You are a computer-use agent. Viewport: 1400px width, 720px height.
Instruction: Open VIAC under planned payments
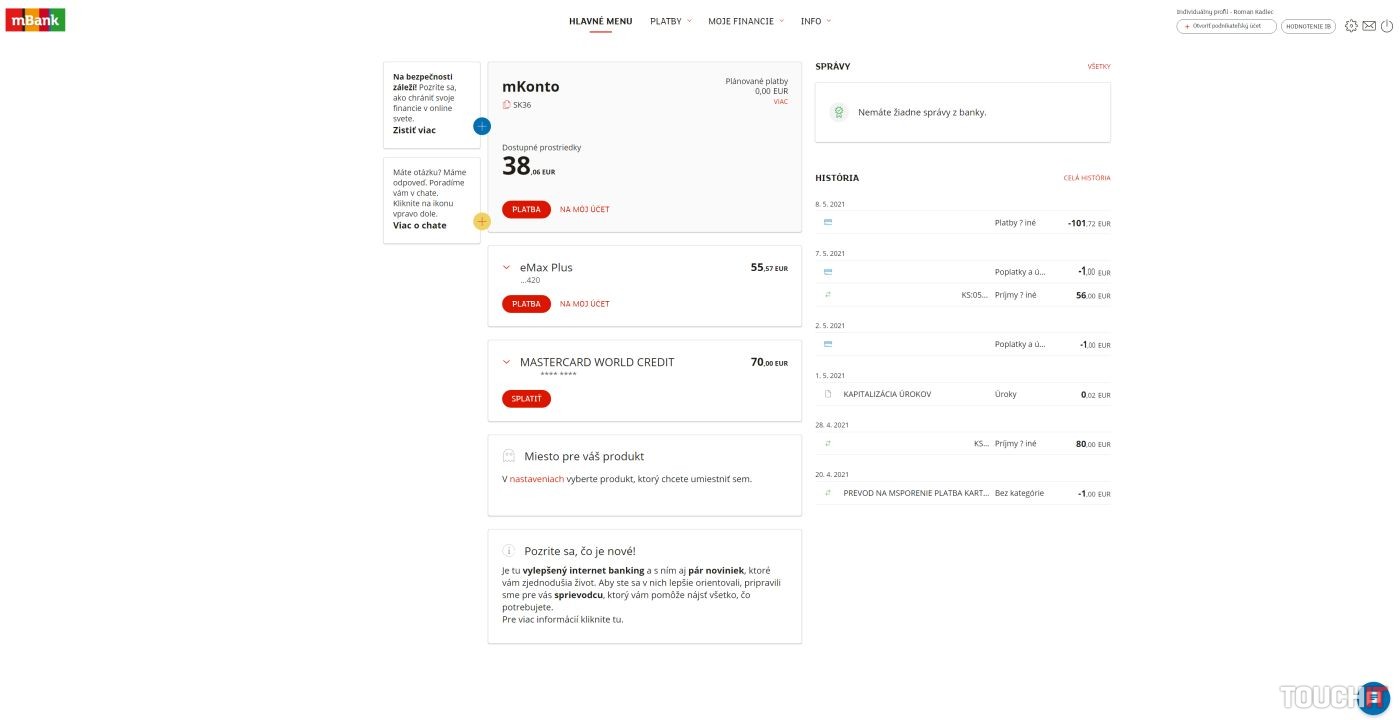780,101
